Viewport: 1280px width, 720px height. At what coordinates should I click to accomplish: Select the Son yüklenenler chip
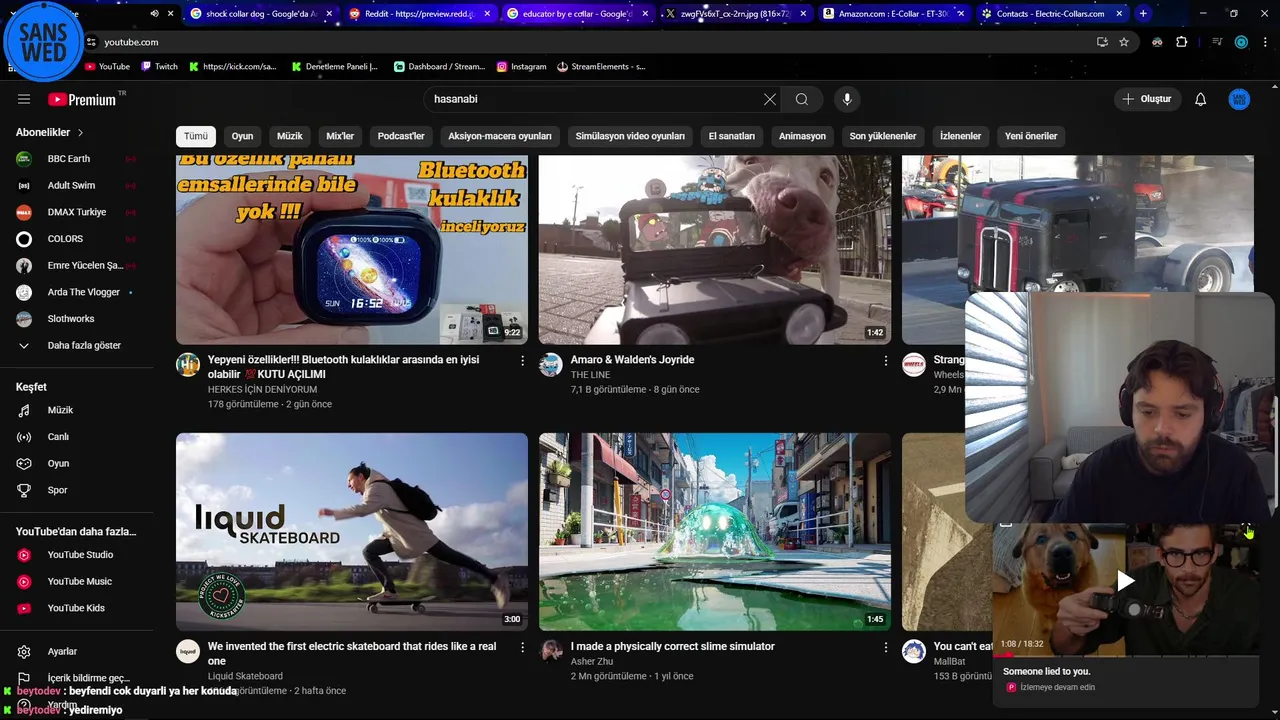click(x=883, y=136)
